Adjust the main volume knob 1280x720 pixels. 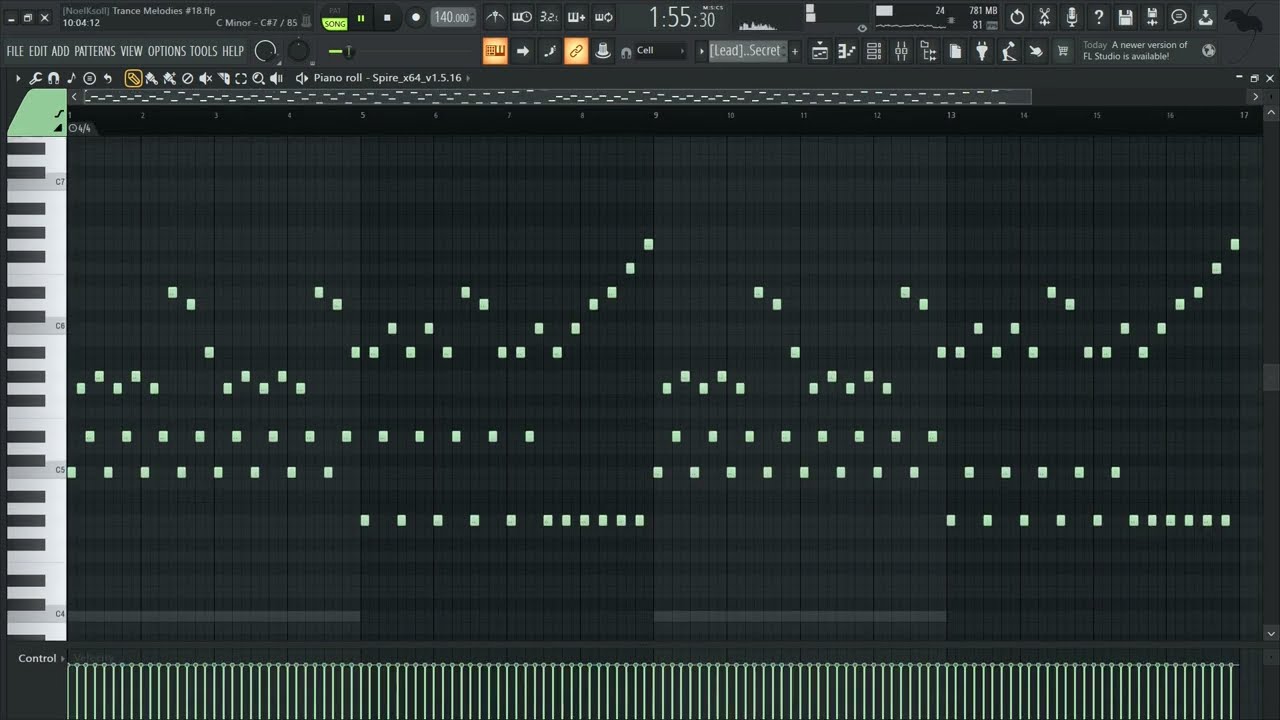265,50
